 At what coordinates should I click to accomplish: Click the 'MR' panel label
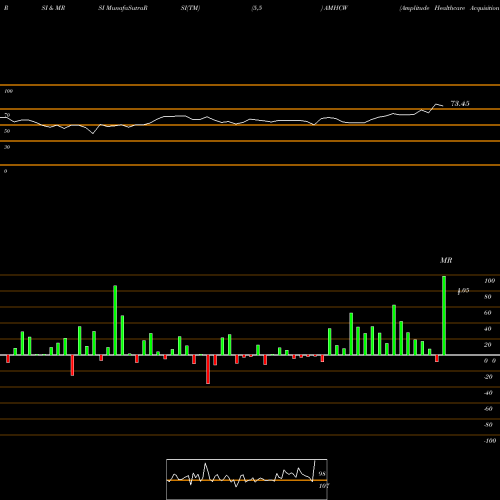[446, 260]
